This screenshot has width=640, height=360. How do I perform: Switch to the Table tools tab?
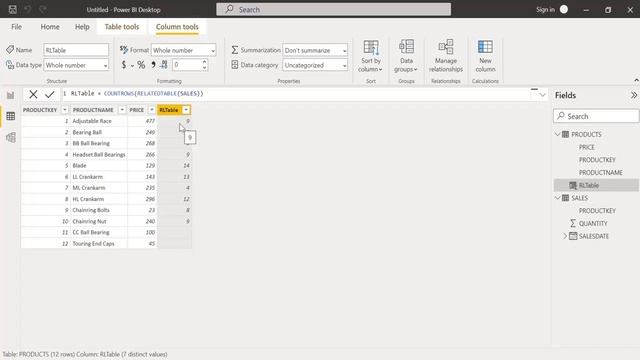[122, 27]
